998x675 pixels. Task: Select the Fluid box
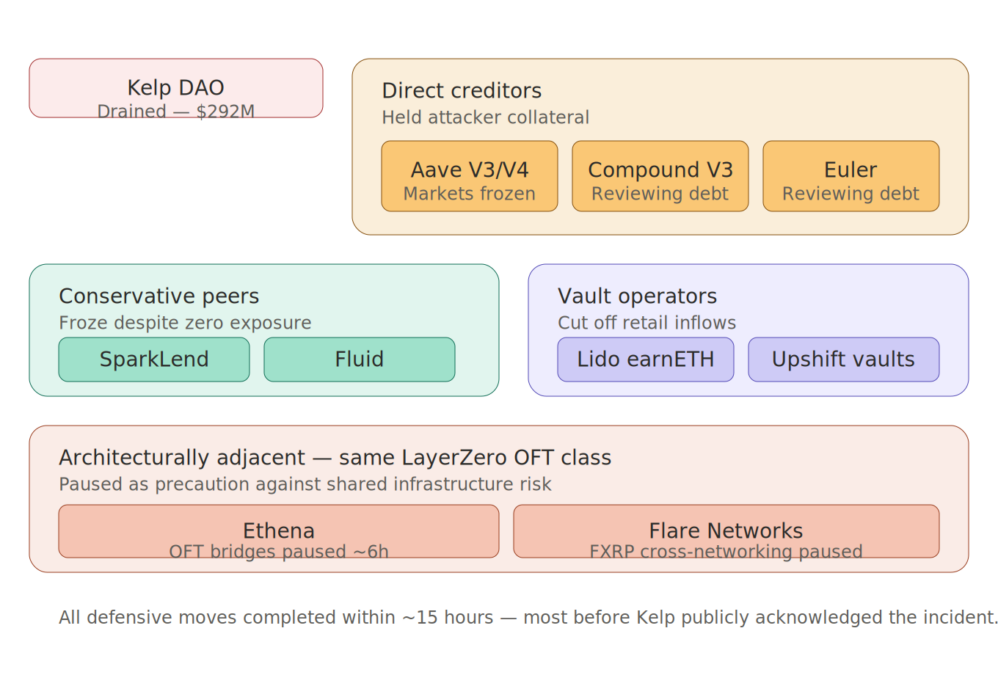point(359,359)
